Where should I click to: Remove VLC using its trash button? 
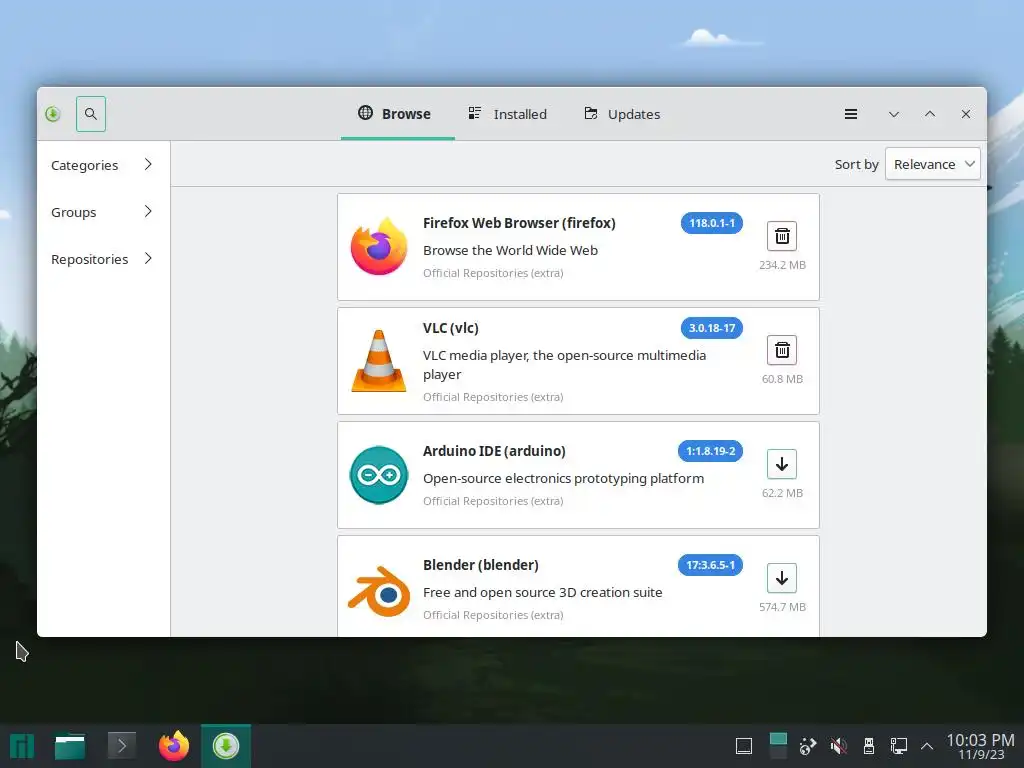[x=782, y=350]
